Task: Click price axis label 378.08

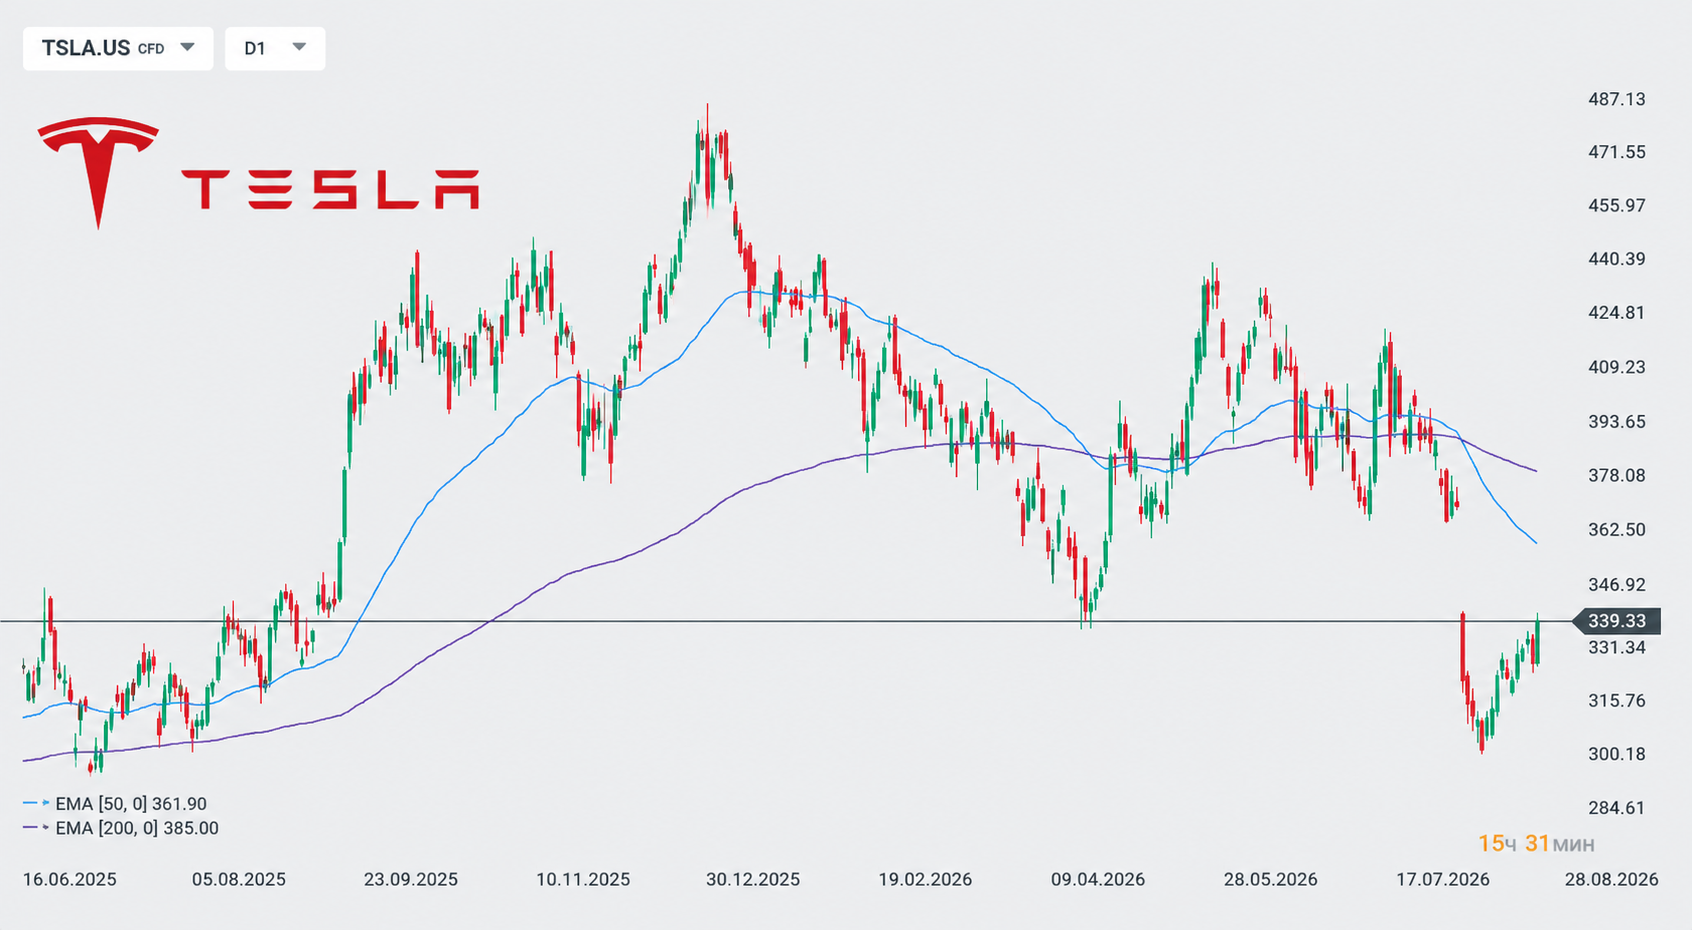Action: point(1617,475)
